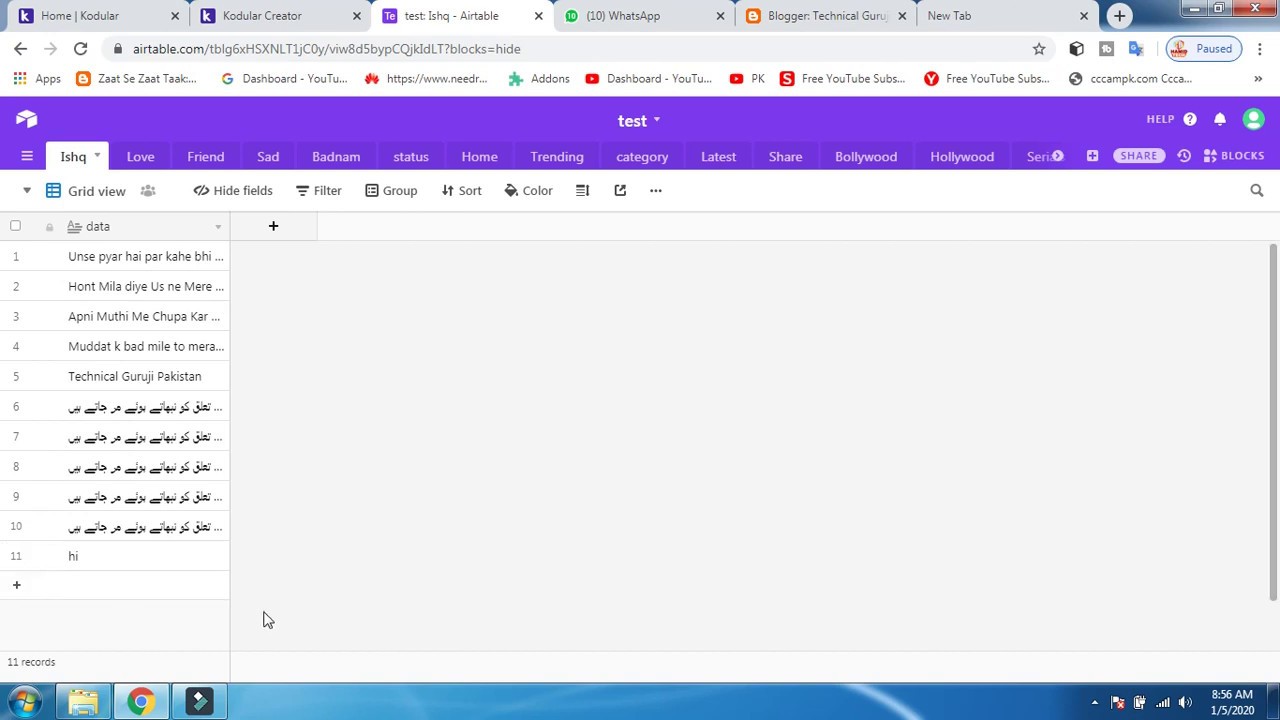Click the SHARE button
This screenshot has height=720, width=1280.
coord(1139,156)
